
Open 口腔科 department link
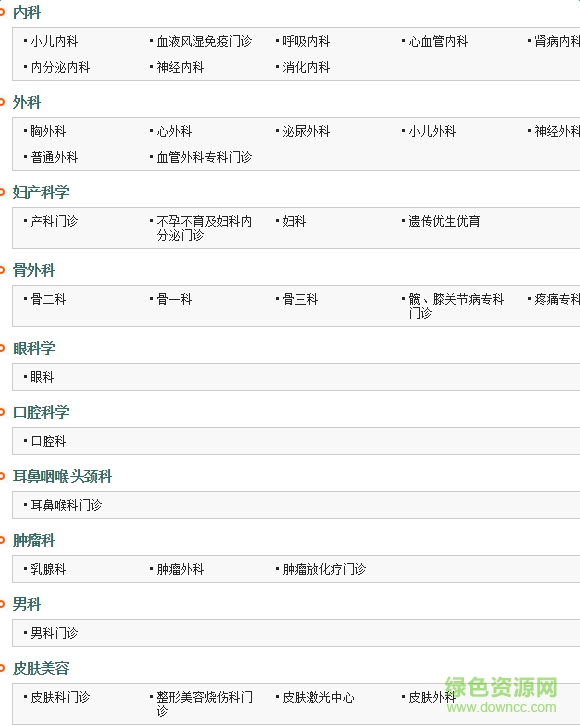[x=48, y=441]
